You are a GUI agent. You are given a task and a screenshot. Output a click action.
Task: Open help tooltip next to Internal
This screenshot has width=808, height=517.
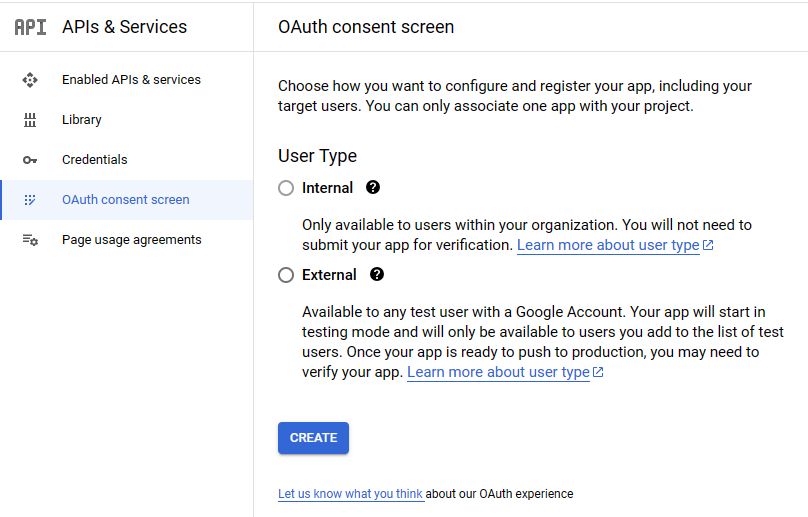tap(373, 187)
